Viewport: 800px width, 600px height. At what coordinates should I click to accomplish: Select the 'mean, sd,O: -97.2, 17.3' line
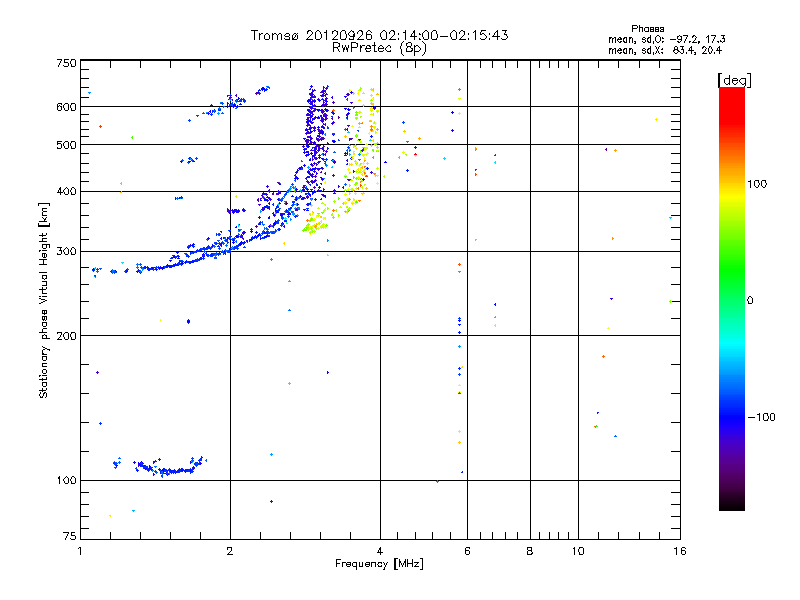(666, 39)
